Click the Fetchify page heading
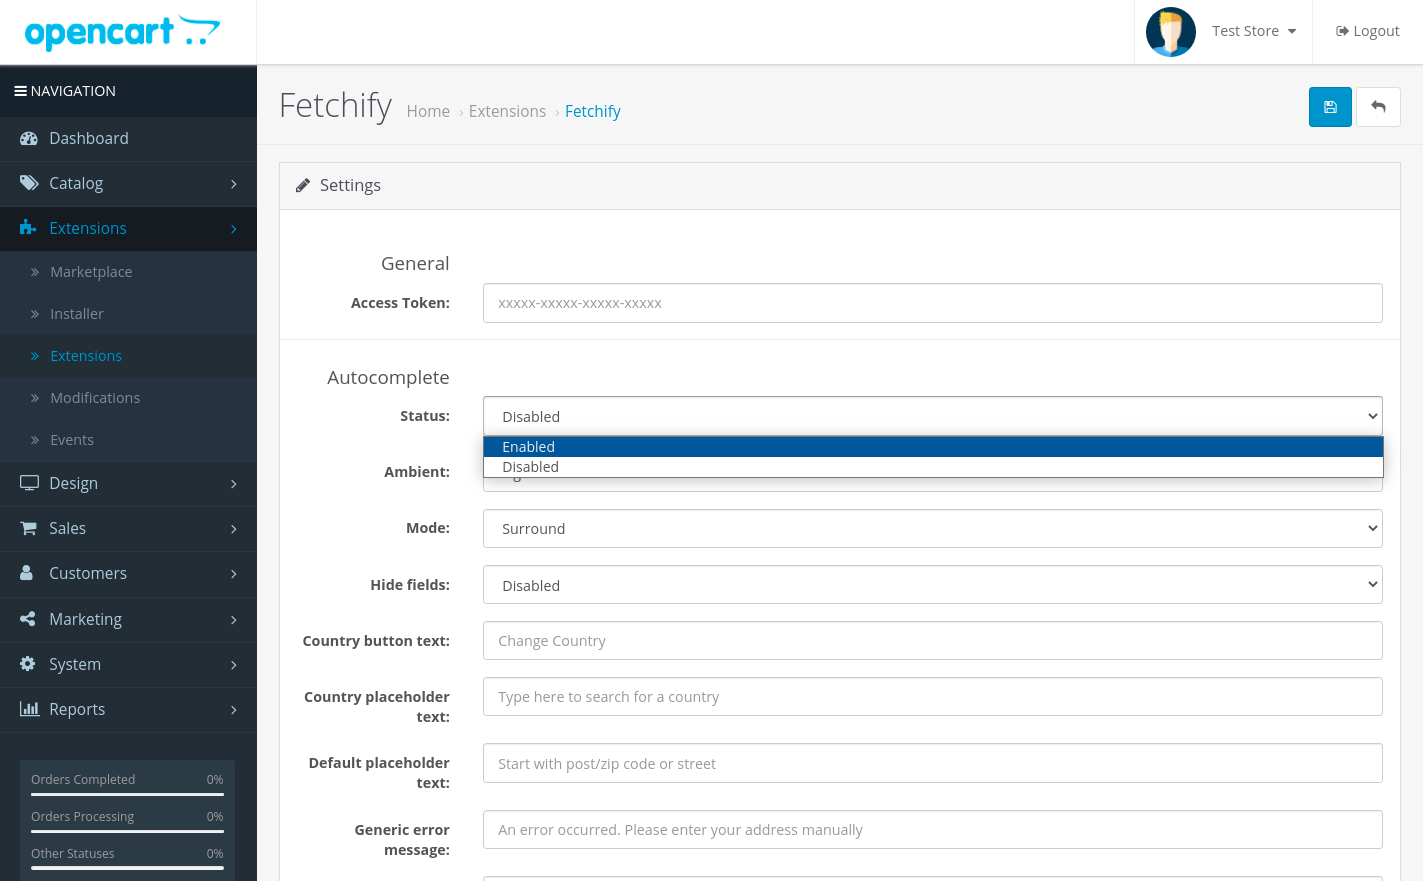 click(335, 105)
